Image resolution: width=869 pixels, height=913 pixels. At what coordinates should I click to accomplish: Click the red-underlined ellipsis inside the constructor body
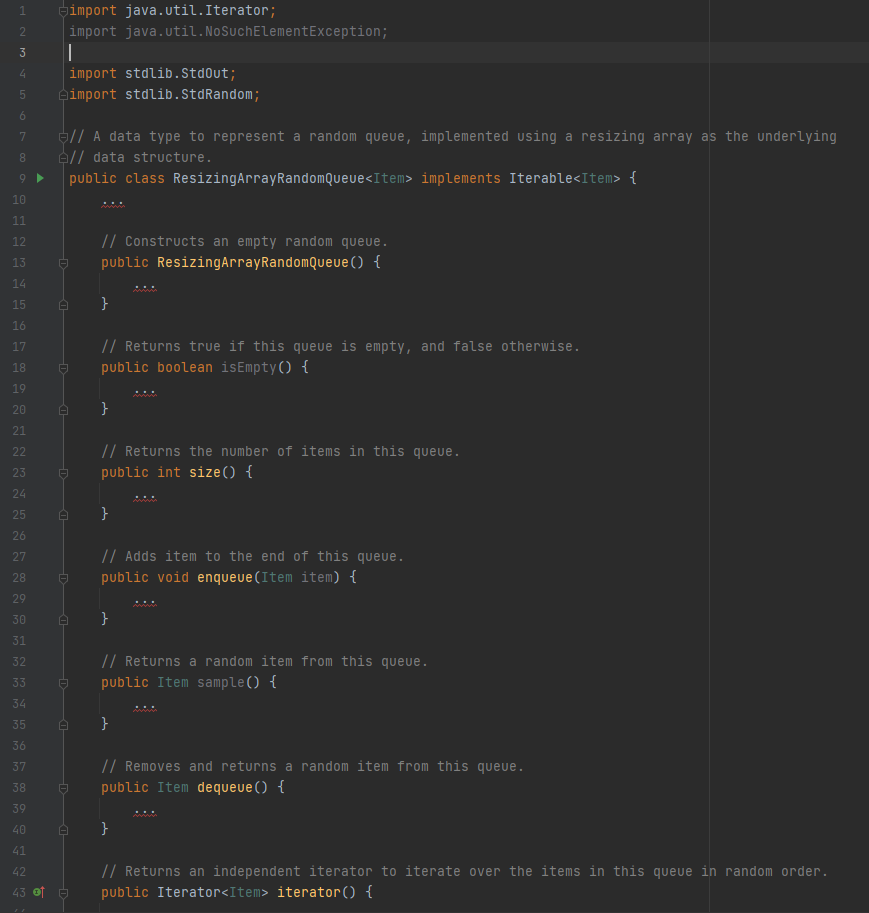(x=144, y=286)
